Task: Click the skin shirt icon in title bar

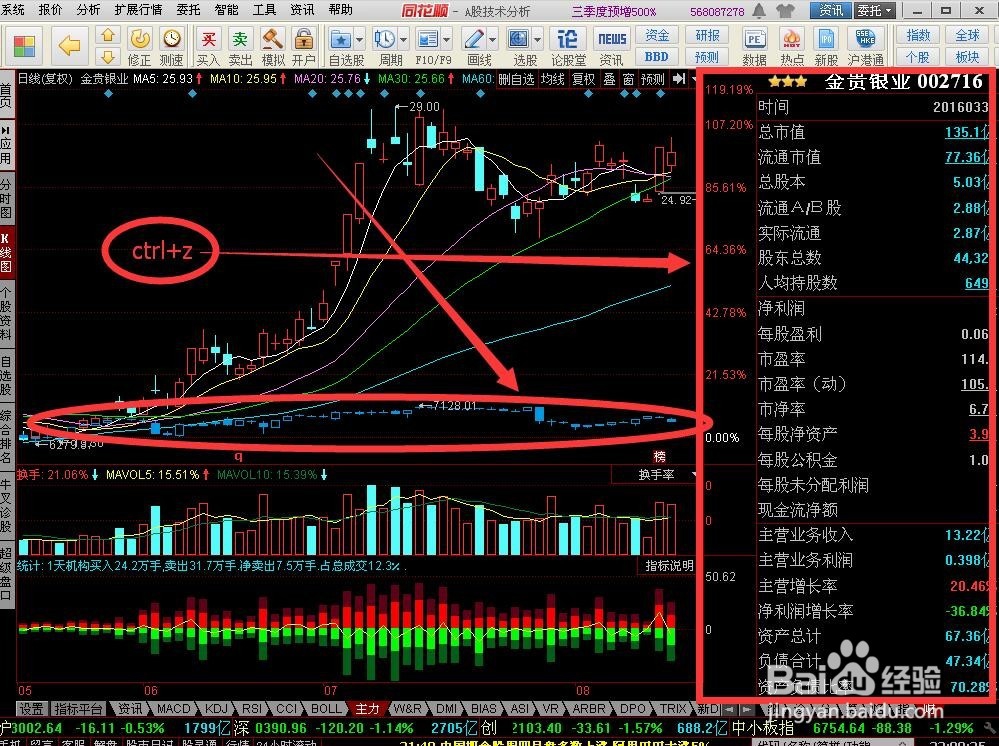Action: coord(786,11)
